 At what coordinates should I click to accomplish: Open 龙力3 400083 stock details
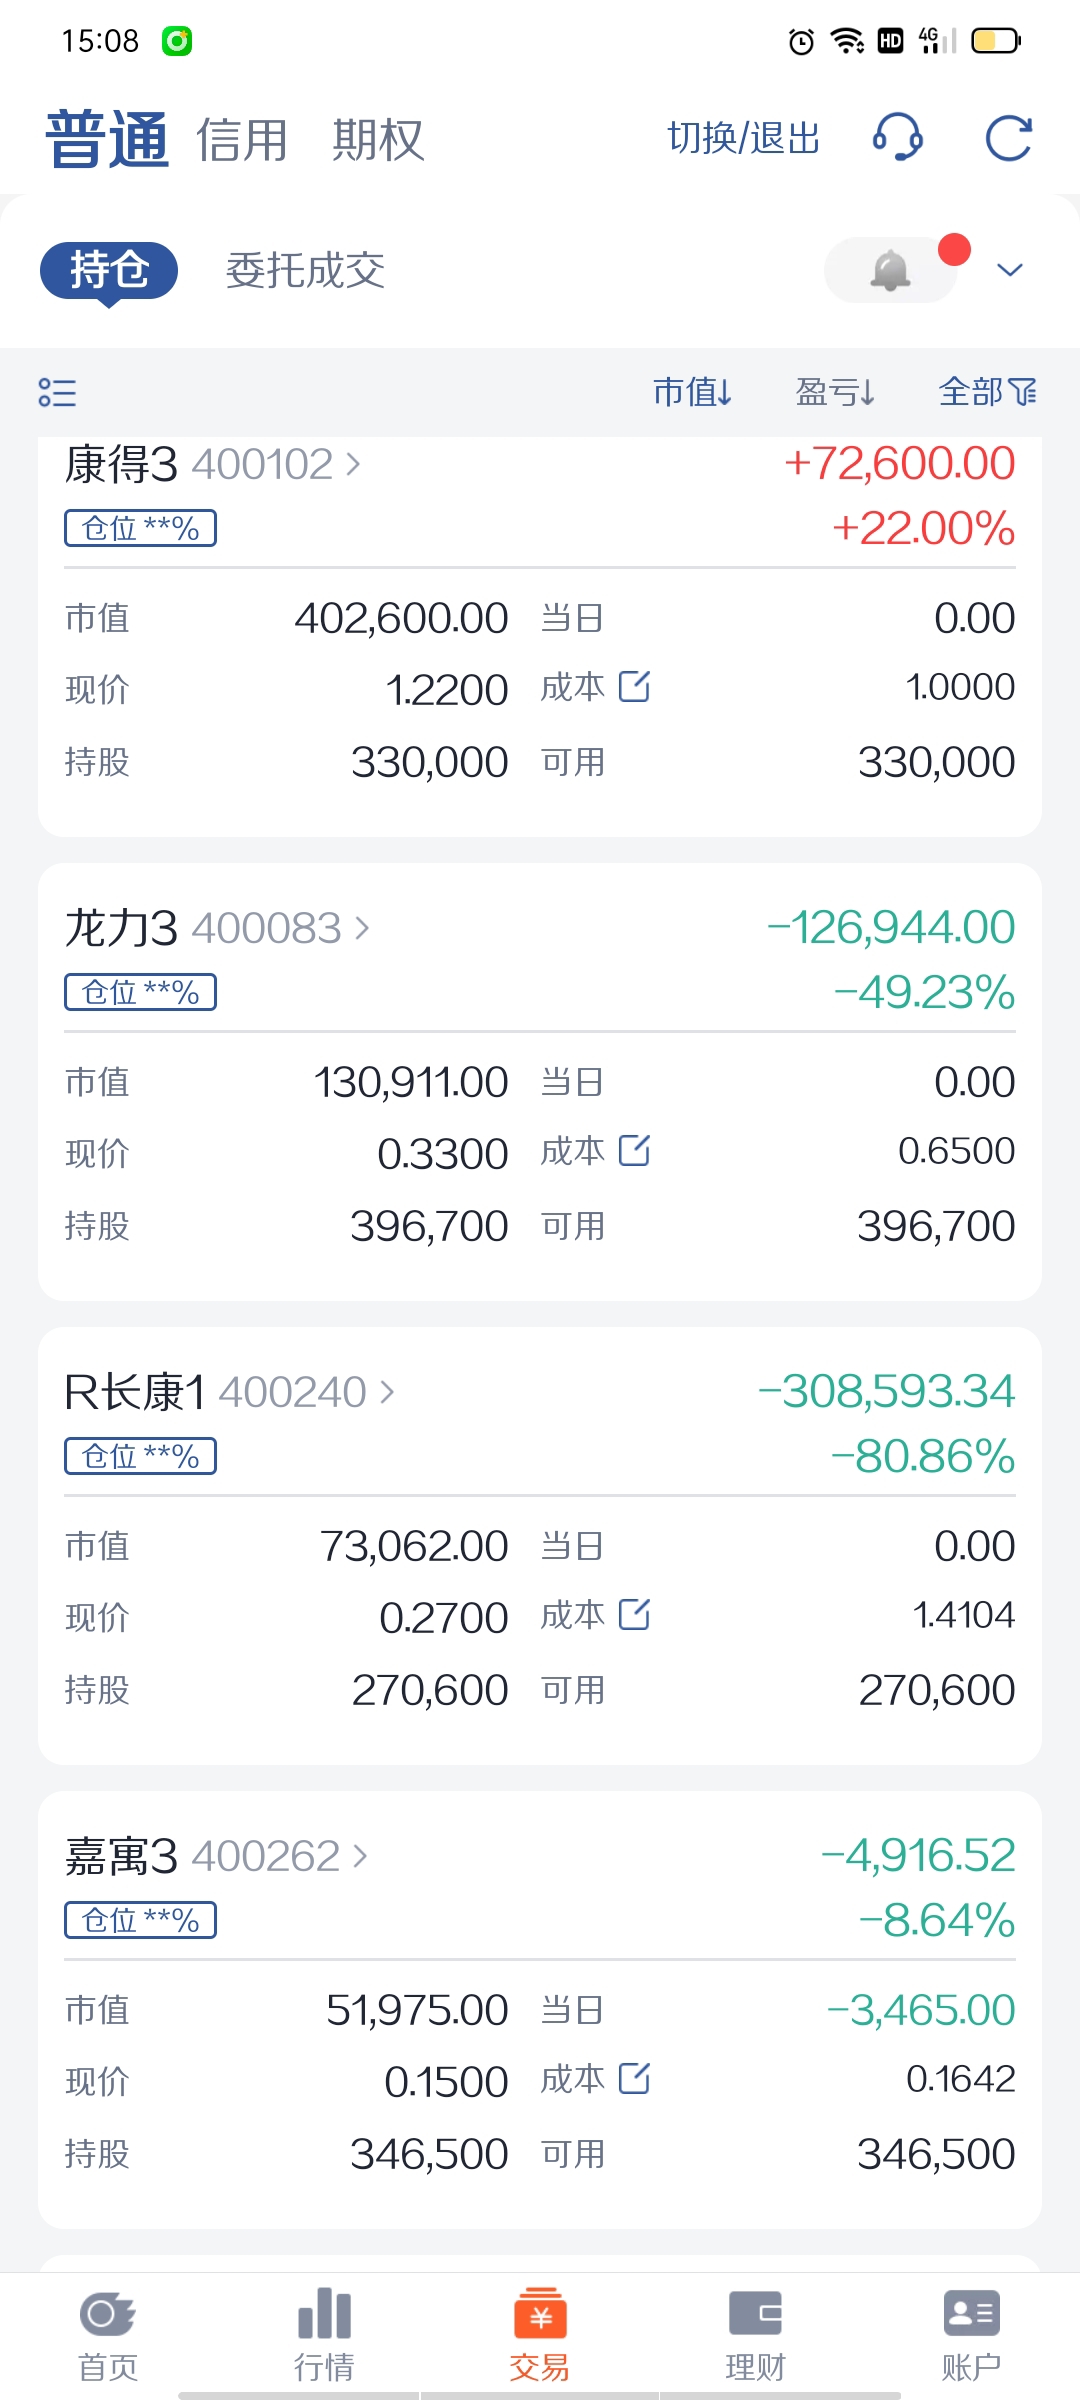(x=218, y=928)
